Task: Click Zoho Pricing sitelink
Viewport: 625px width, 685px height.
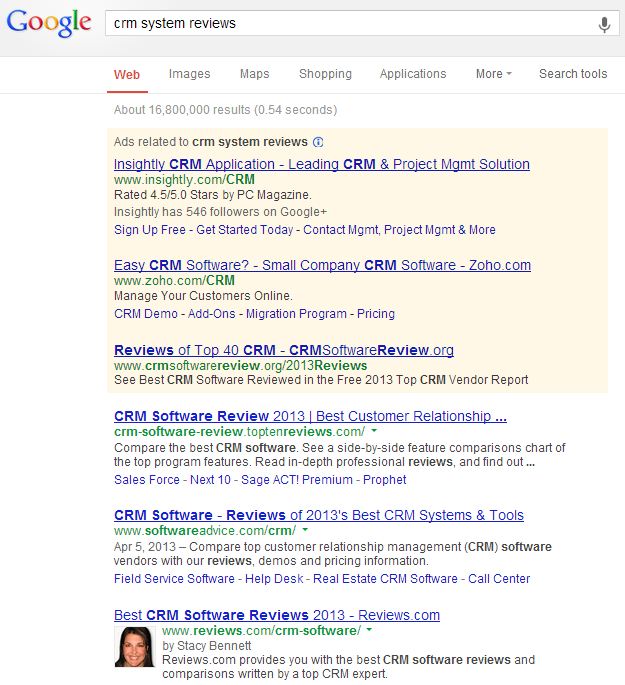Action: [376, 314]
